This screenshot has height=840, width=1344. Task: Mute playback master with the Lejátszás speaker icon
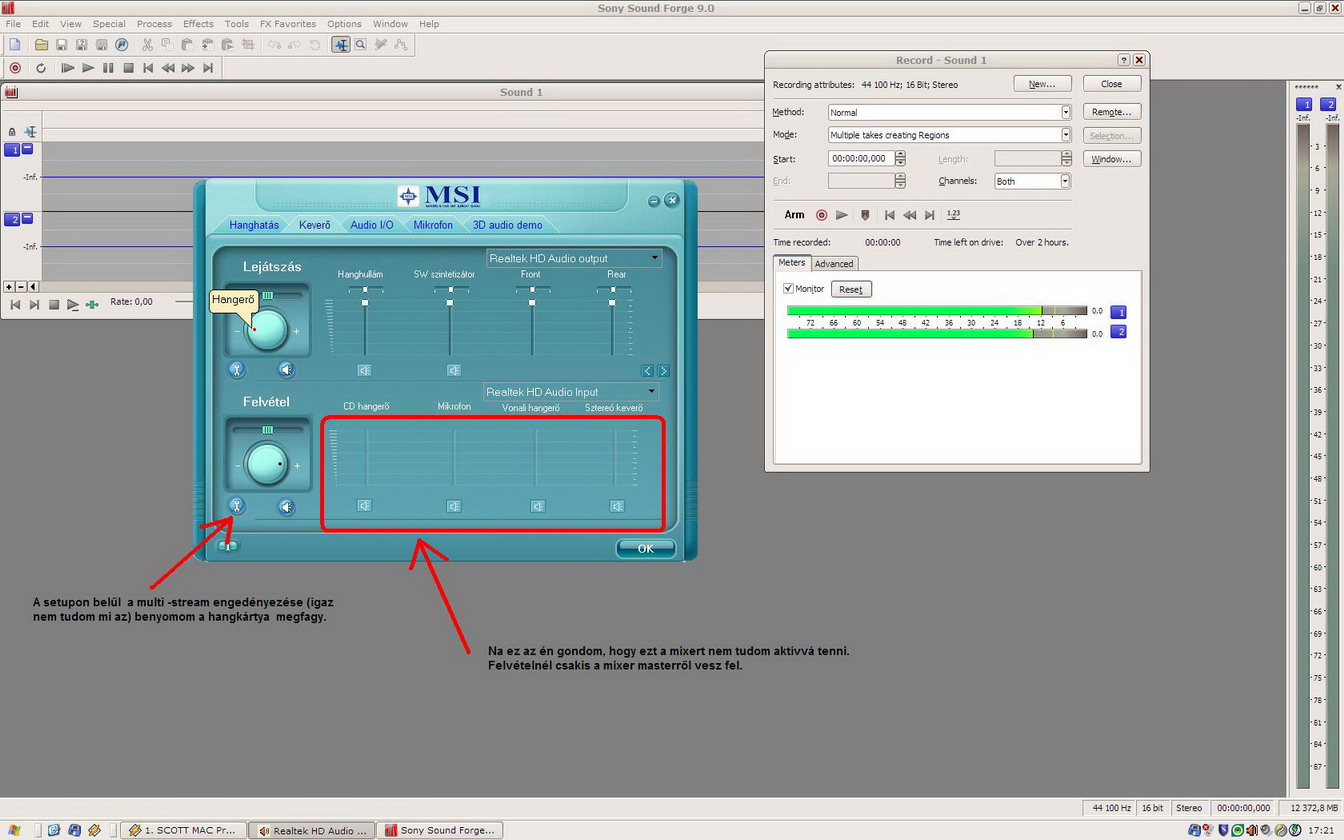[286, 370]
